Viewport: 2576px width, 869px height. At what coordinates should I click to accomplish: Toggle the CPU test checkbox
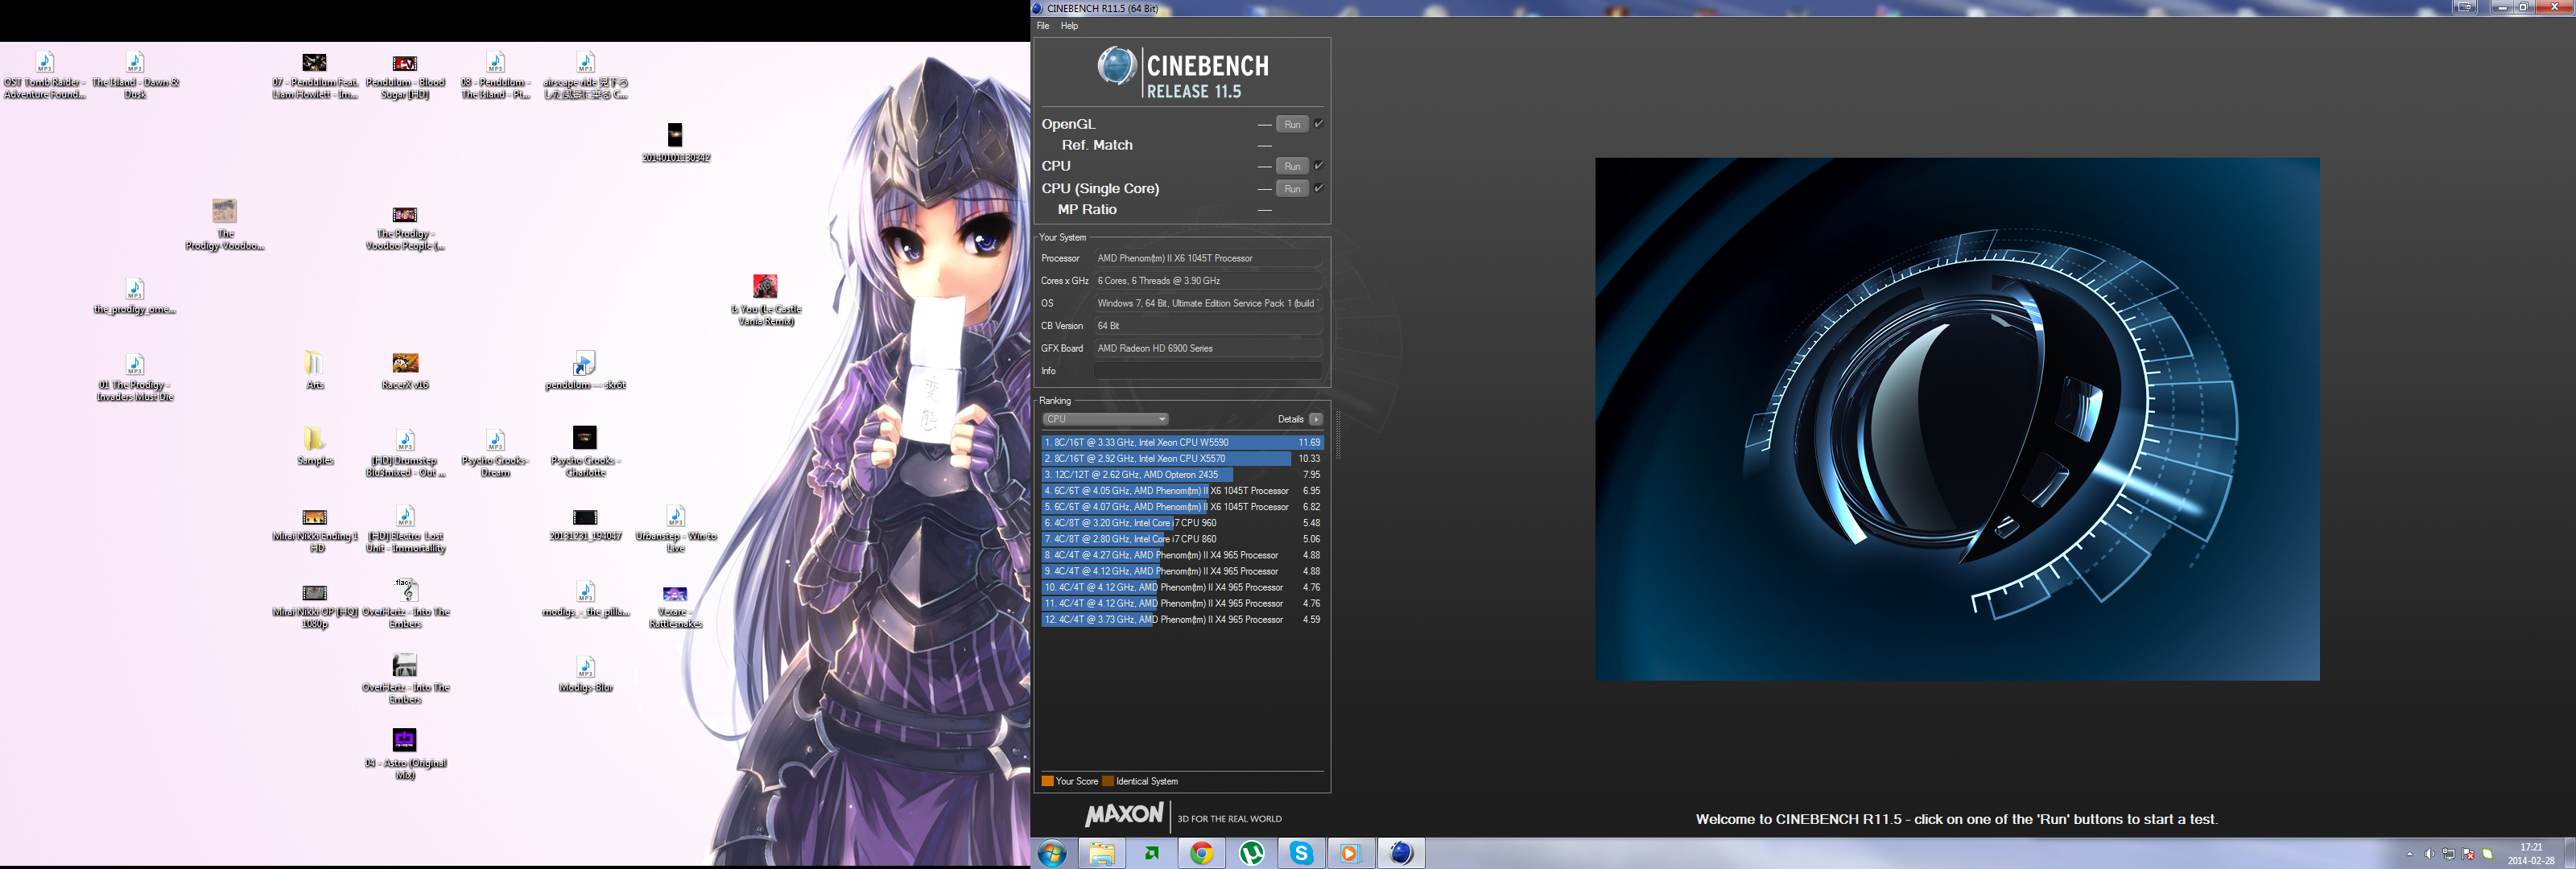tap(1319, 166)
